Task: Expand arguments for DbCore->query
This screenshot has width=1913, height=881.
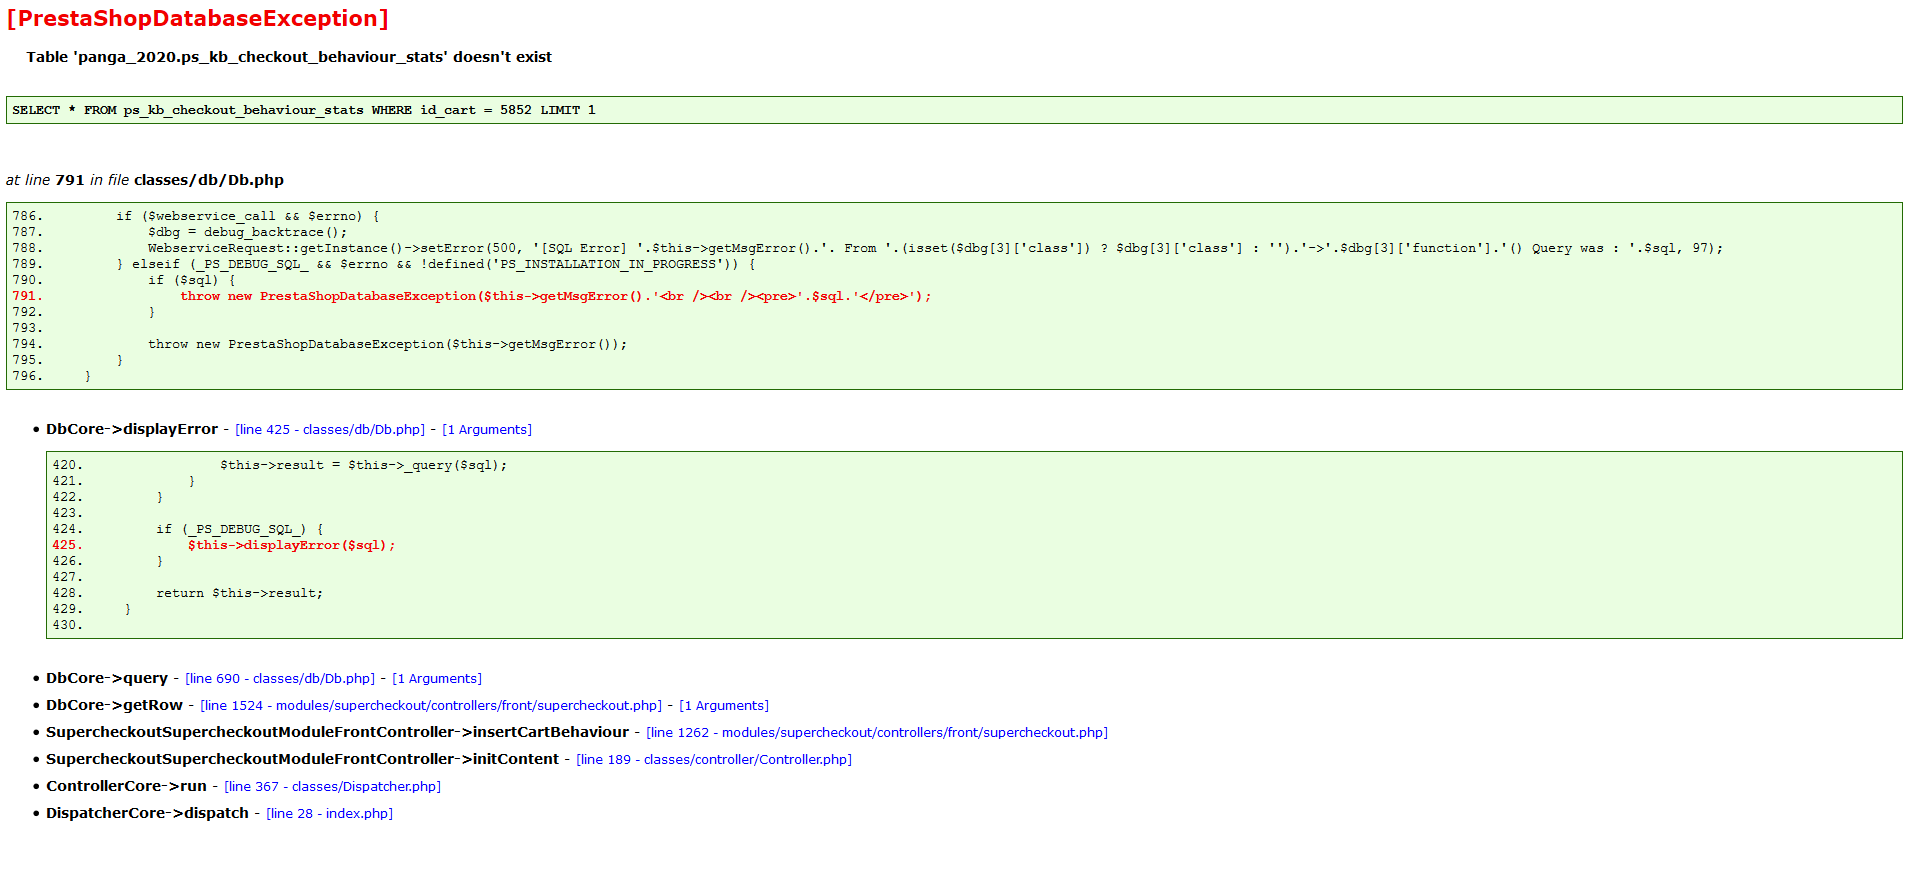Action: (437, 678)
